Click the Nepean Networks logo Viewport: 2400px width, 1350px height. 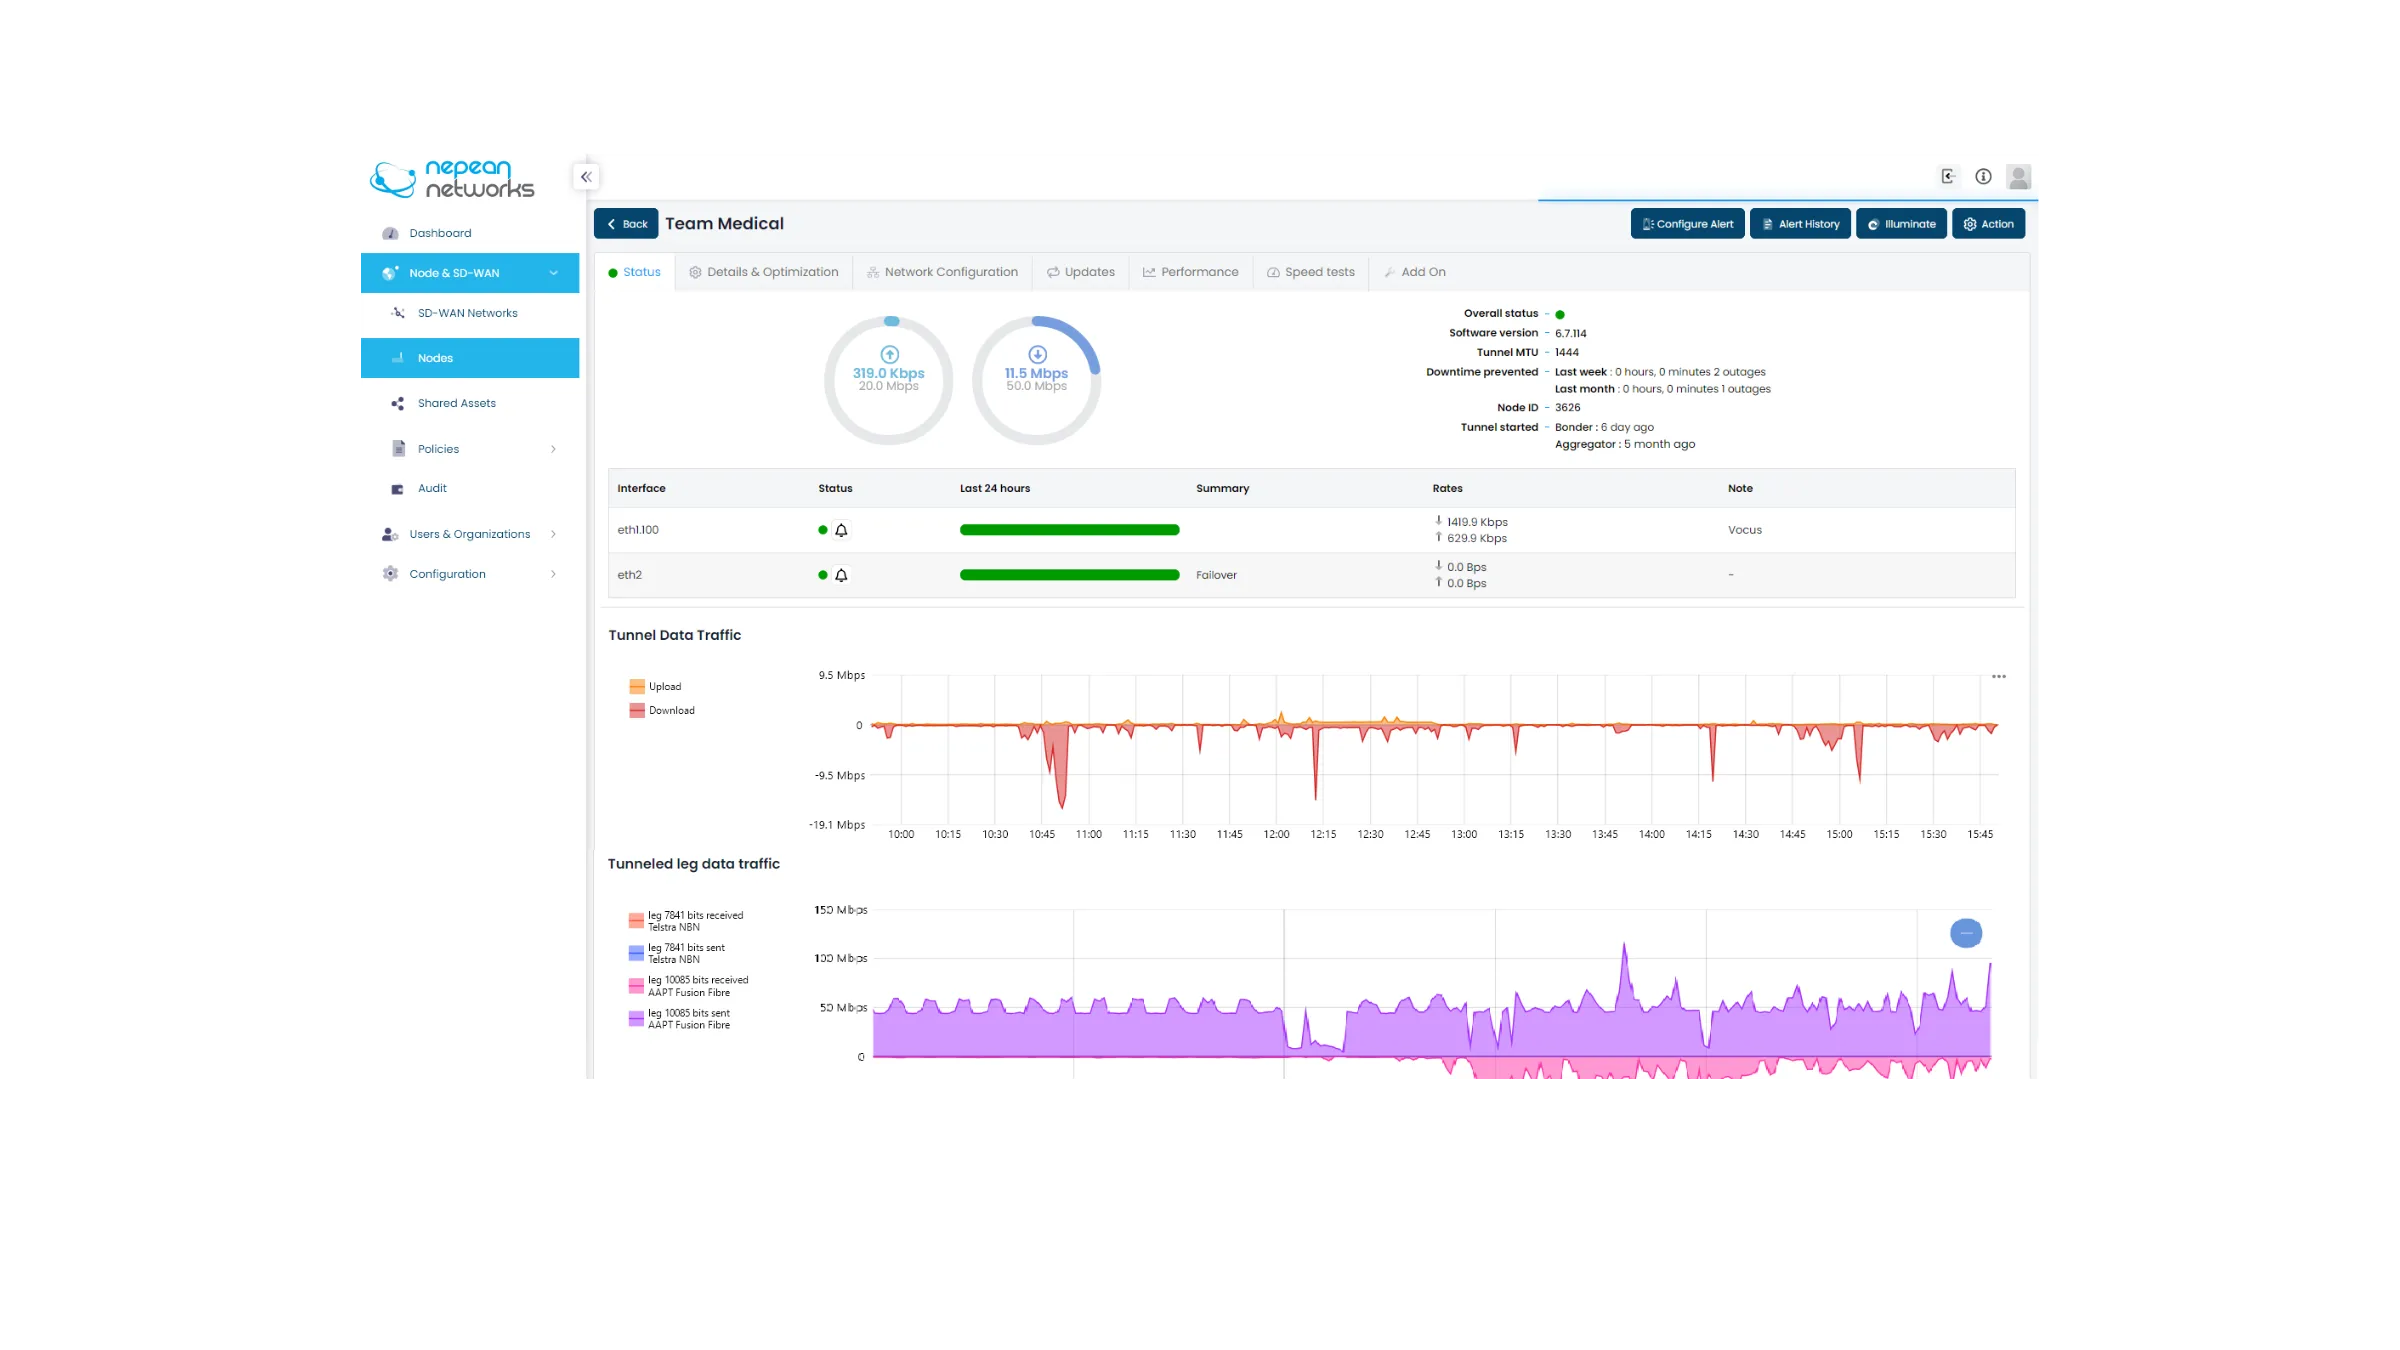pos(450,179)
